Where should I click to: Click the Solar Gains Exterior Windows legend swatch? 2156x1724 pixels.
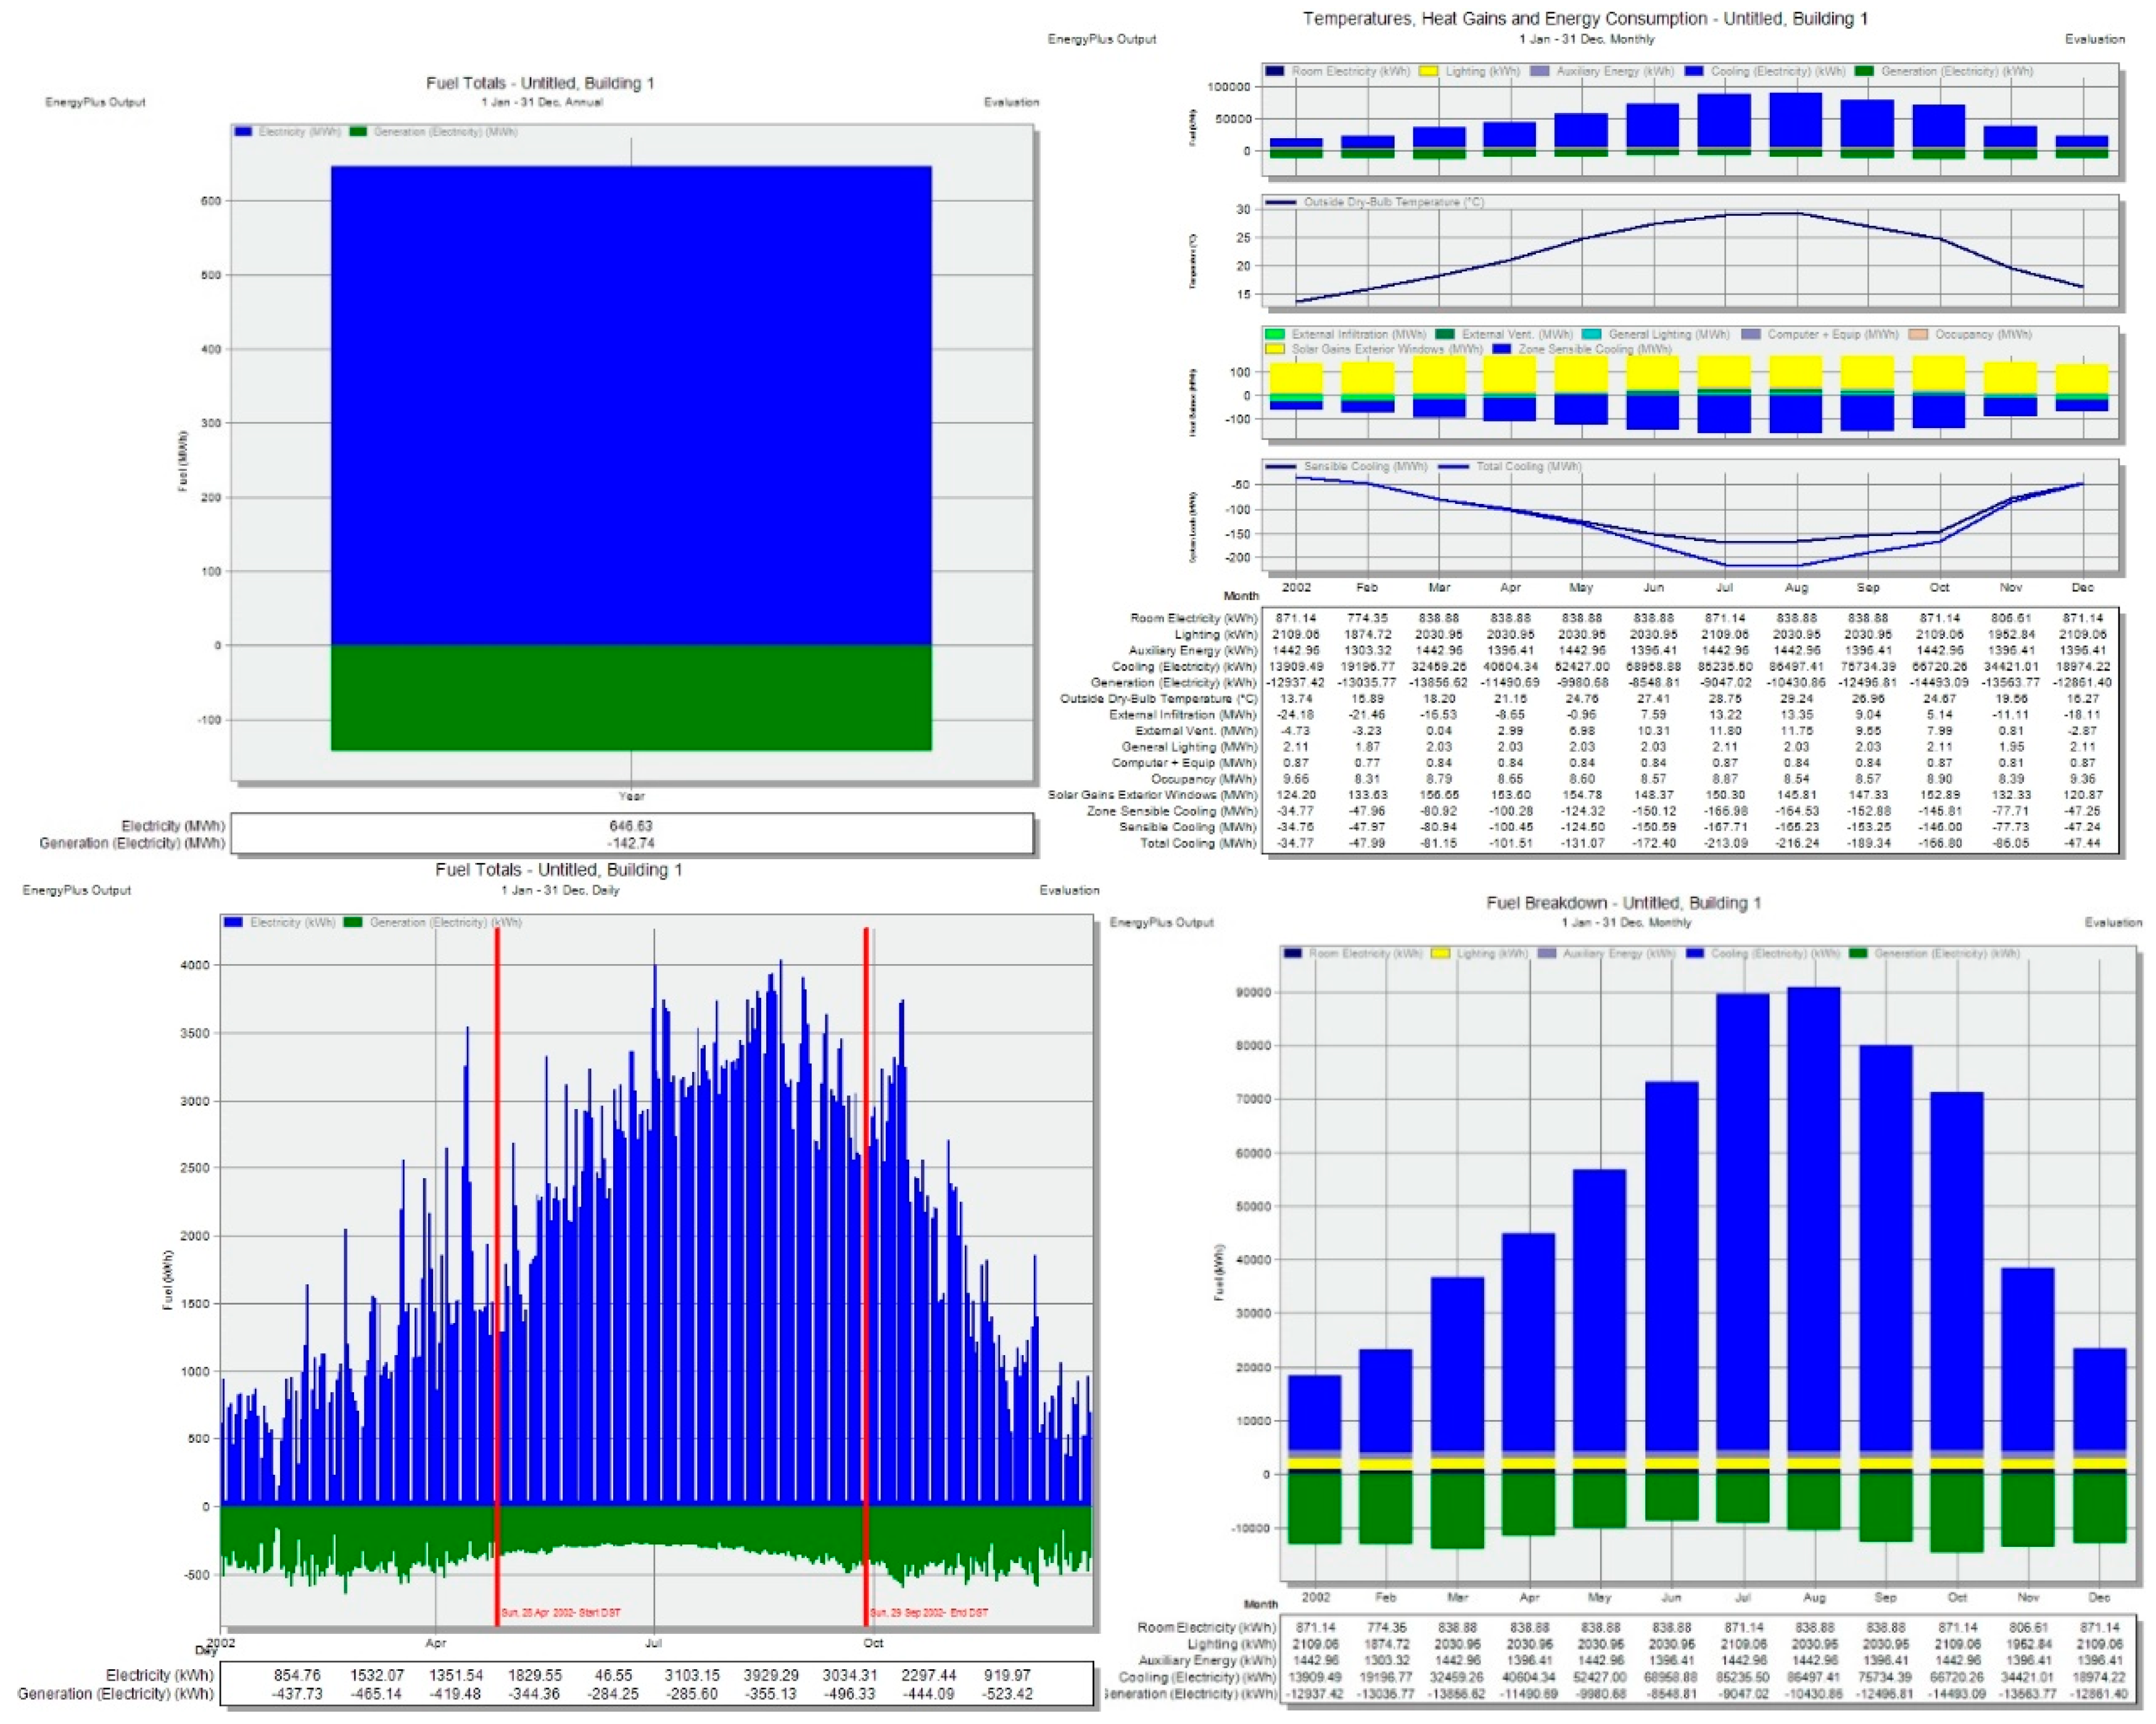(1274, 349)
